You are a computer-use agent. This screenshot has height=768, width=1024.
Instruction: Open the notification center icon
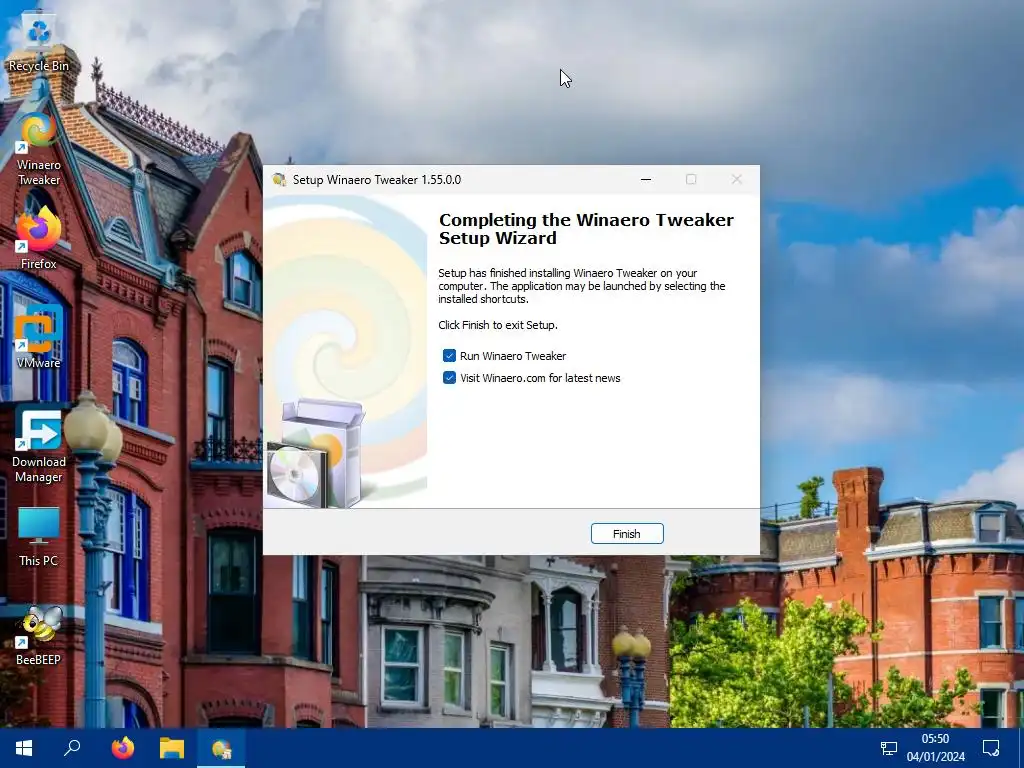[x=991, y=748]
